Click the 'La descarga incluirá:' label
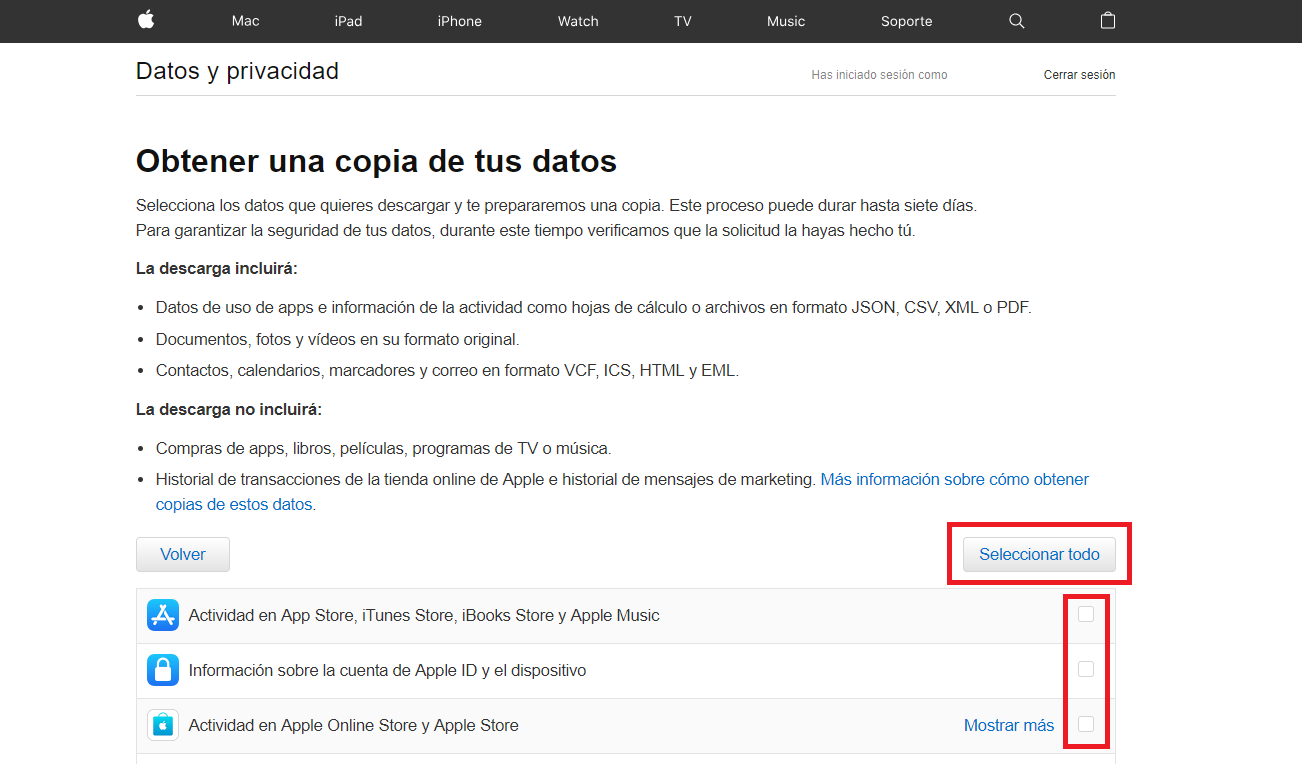The image size is (1302, 764). [x=217, y=269]
